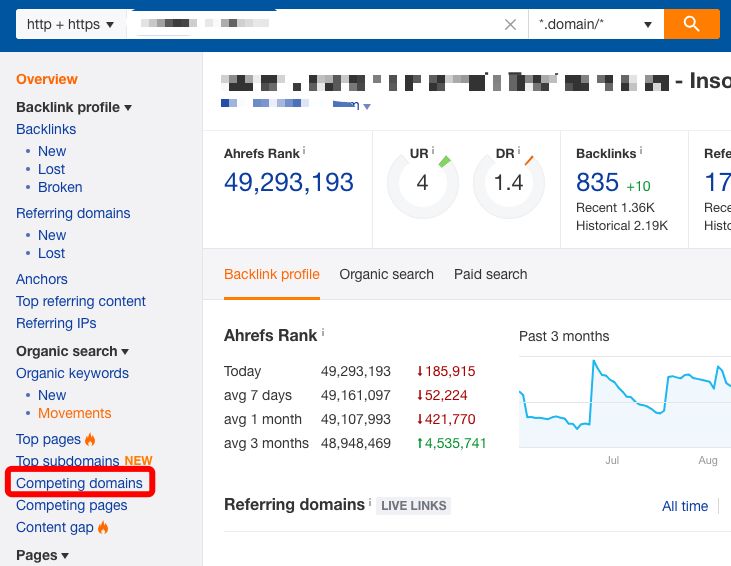This screenshot has width=731, height=566.
Task: Open Movements under Organic keywords
Action: (75, 413)
